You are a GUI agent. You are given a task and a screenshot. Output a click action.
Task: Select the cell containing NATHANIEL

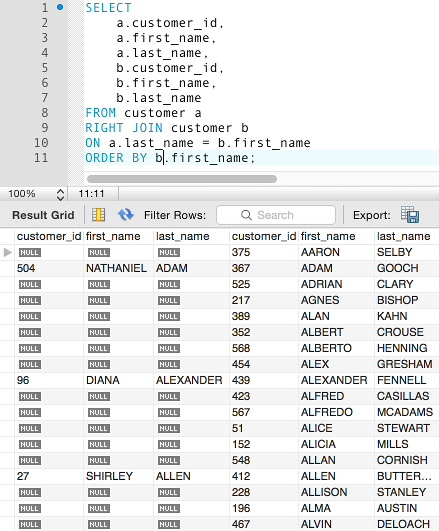(118, 268)
